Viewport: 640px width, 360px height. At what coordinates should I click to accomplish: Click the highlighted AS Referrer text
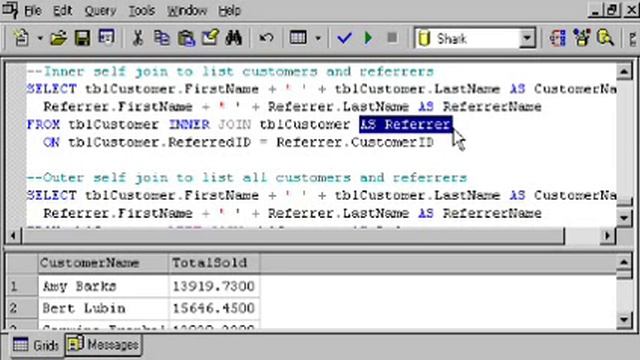click(406, 124)
